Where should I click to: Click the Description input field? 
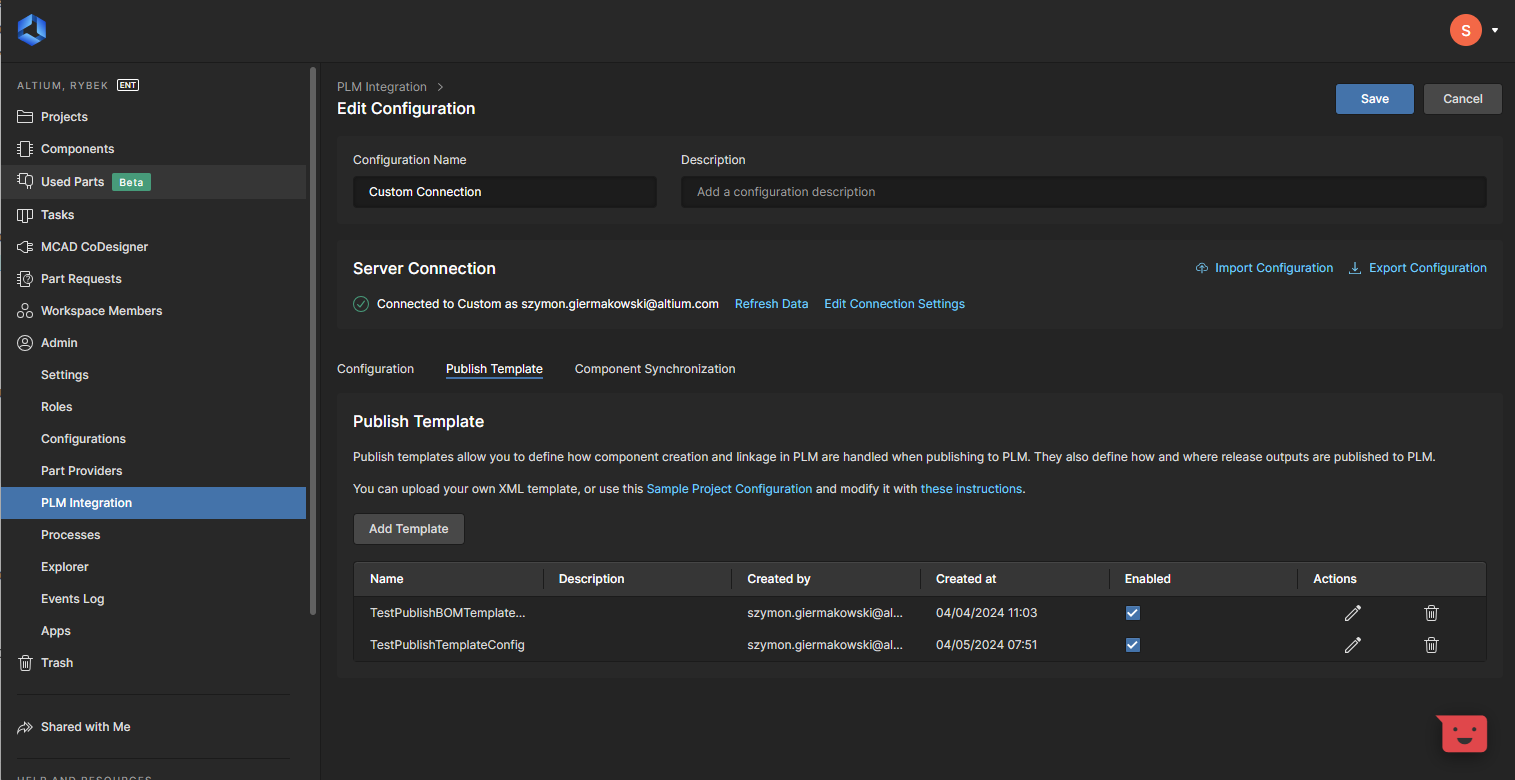pyautogui.click(x=1084, y=192)
